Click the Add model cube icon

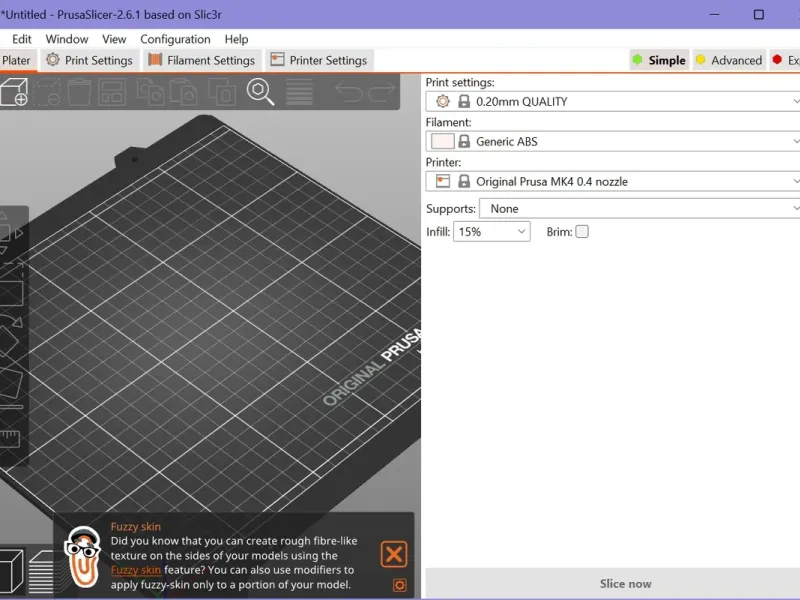14,92
